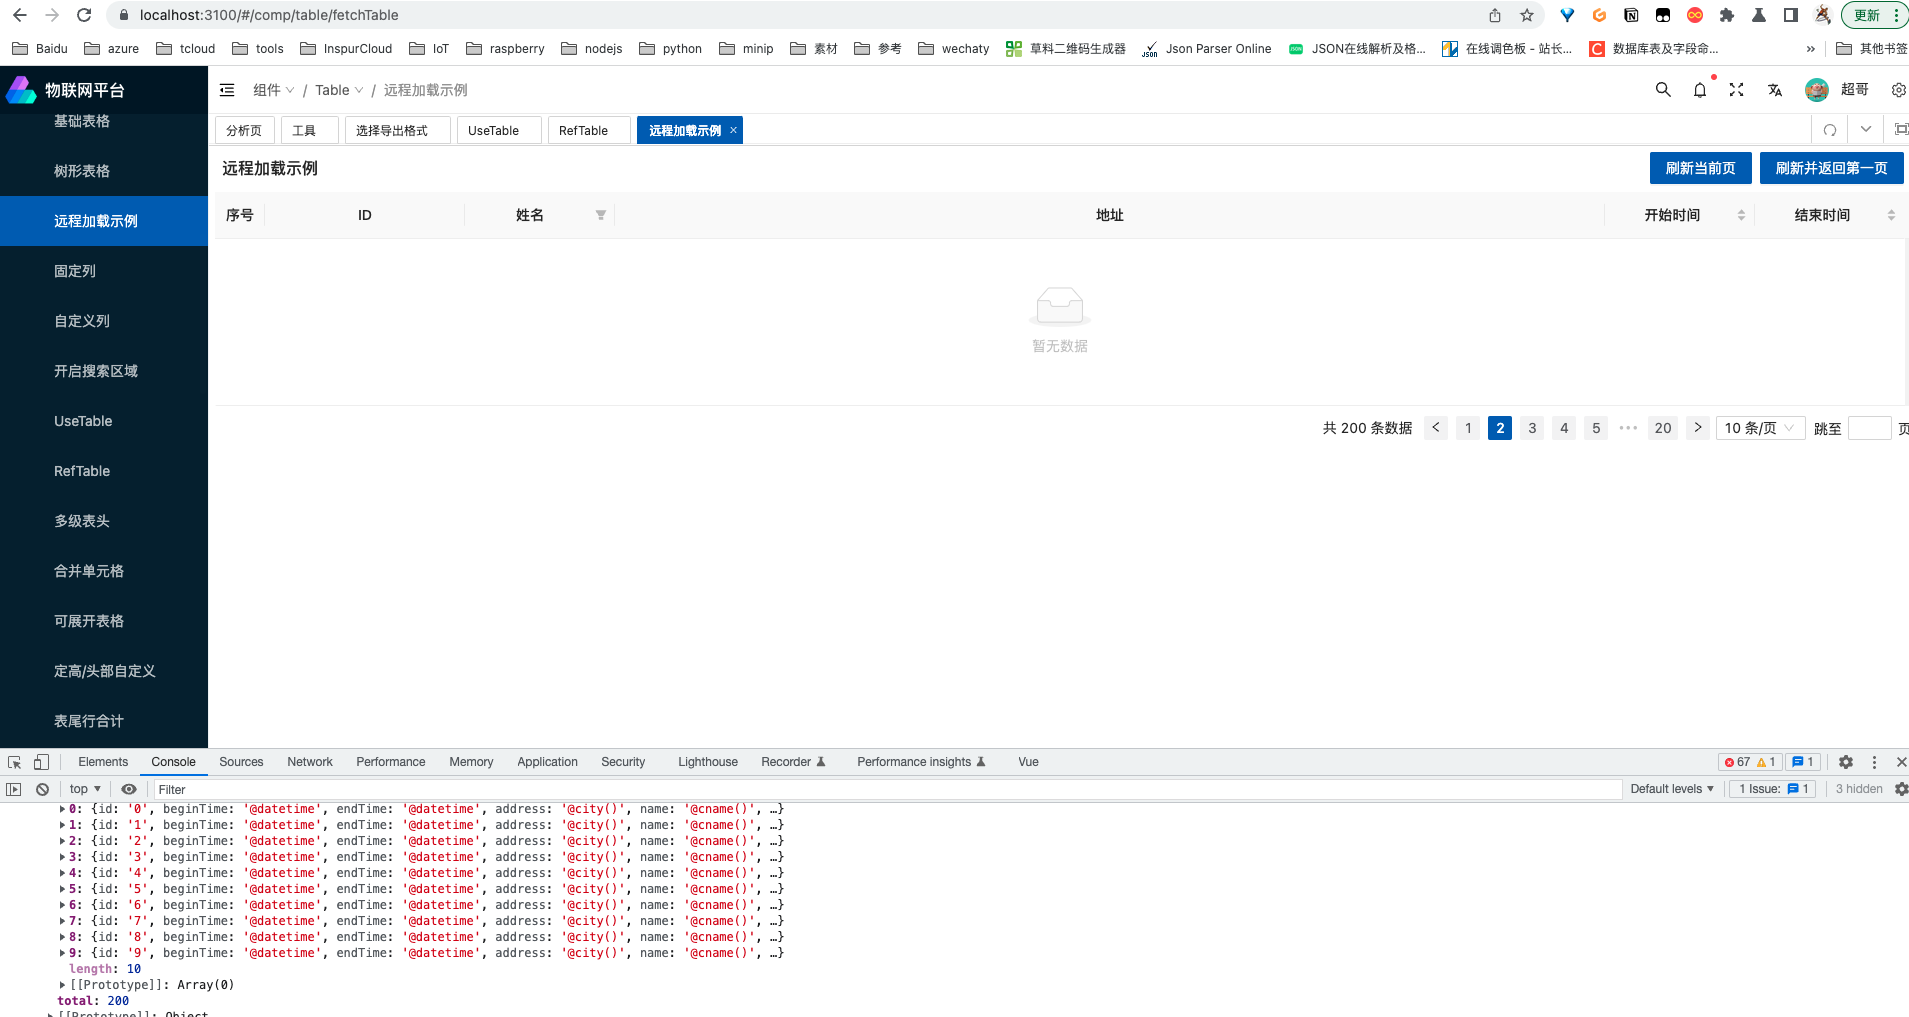Click the console Filter input
This screenshot has width=1909, height=1017.
pyautogui.click(x=886, y=789)
